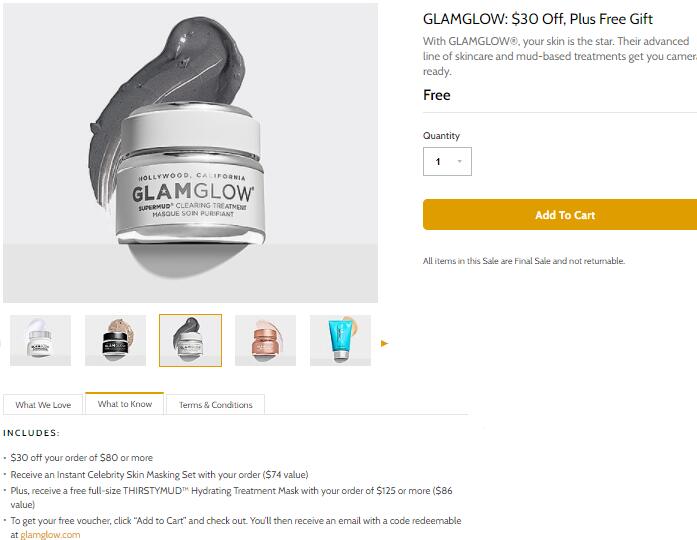Click the main GLAMGLOW SUPERMUD product image
Image resolution: width=697 pixels, height=540 pixels.
(x=190, y=153)
